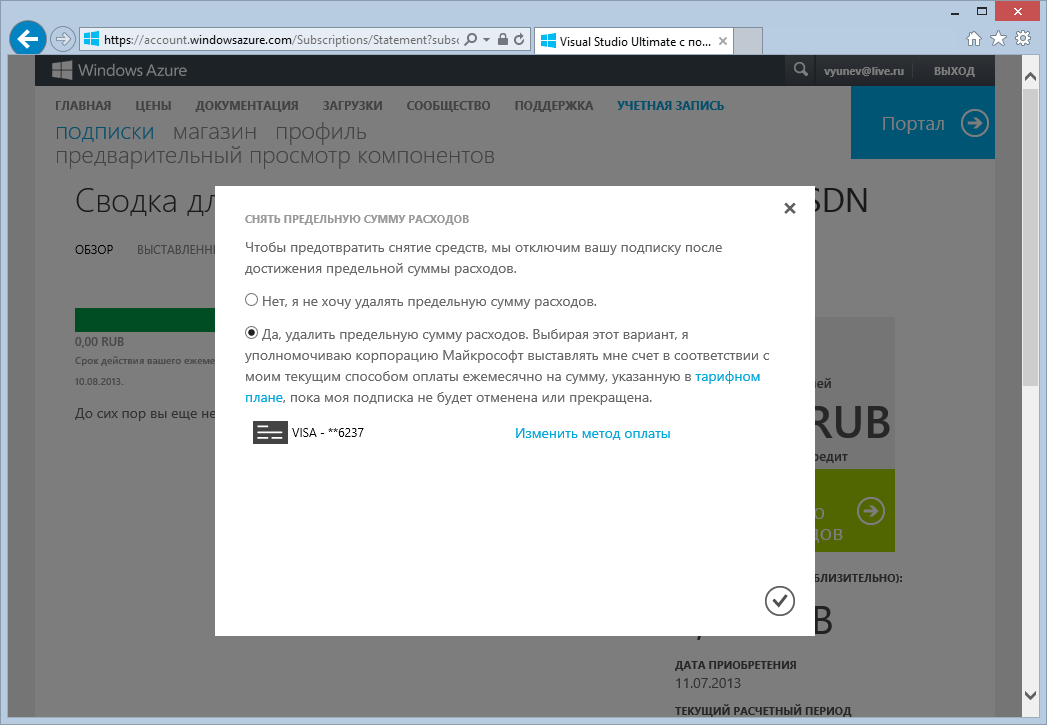The image size is (1047, 725).
Task: Open the ПОДДЕРЖКА menu item
Action: (x=554, y=105)
